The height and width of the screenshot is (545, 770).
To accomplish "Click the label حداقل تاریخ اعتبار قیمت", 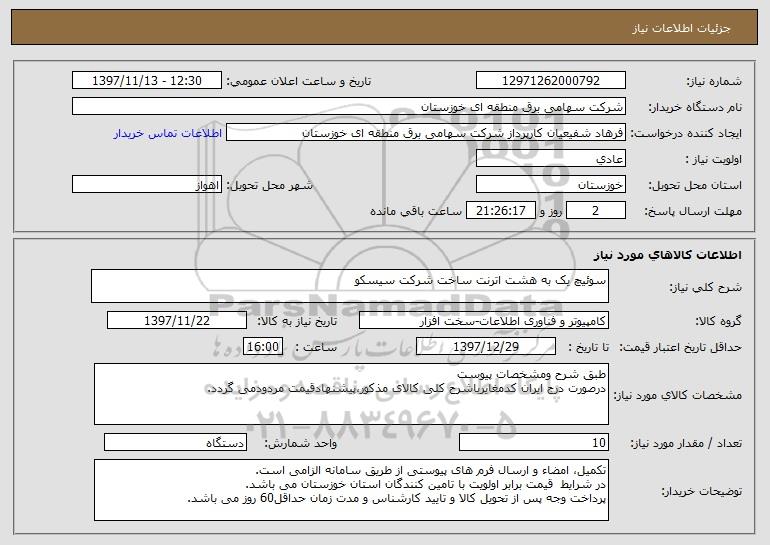I will click(x=680, y=347).
